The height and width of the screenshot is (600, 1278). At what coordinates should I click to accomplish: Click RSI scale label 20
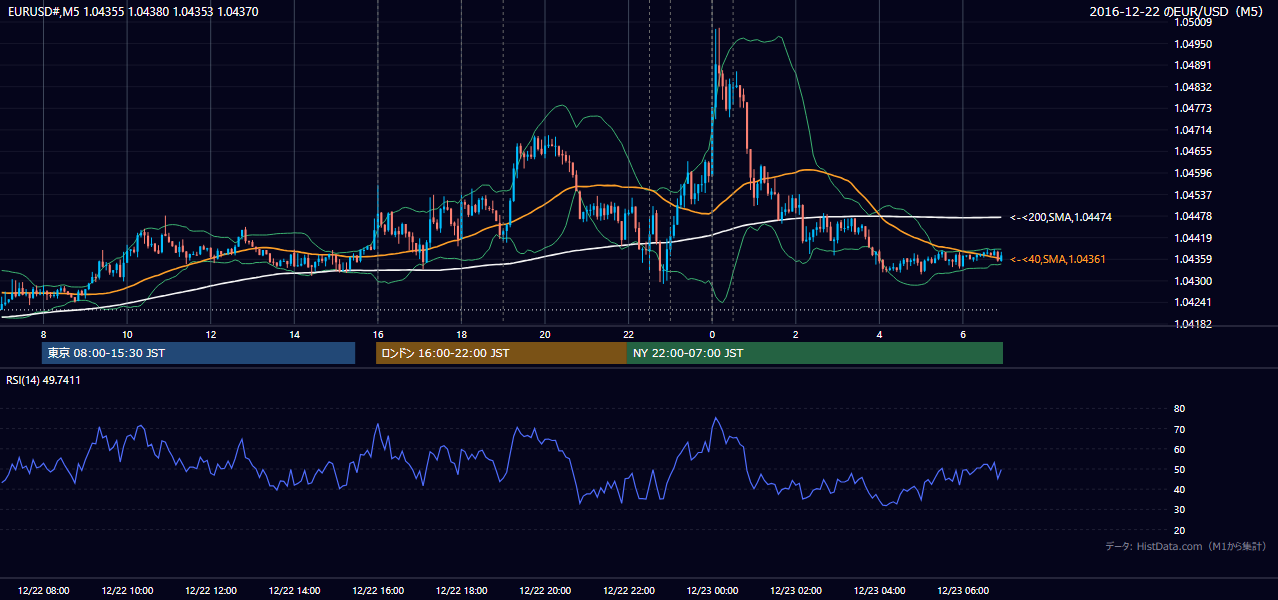click(x=1179, y=530)
